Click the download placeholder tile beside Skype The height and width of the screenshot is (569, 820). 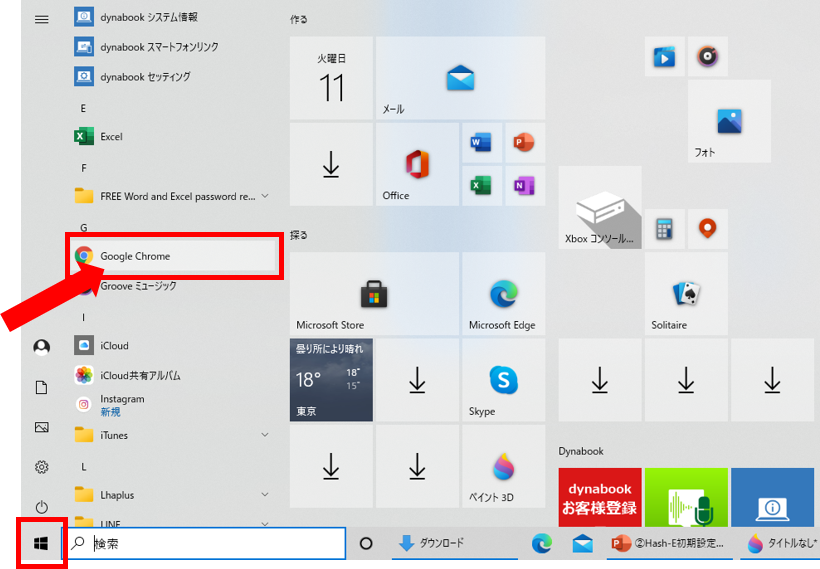(x=417, y=380)
